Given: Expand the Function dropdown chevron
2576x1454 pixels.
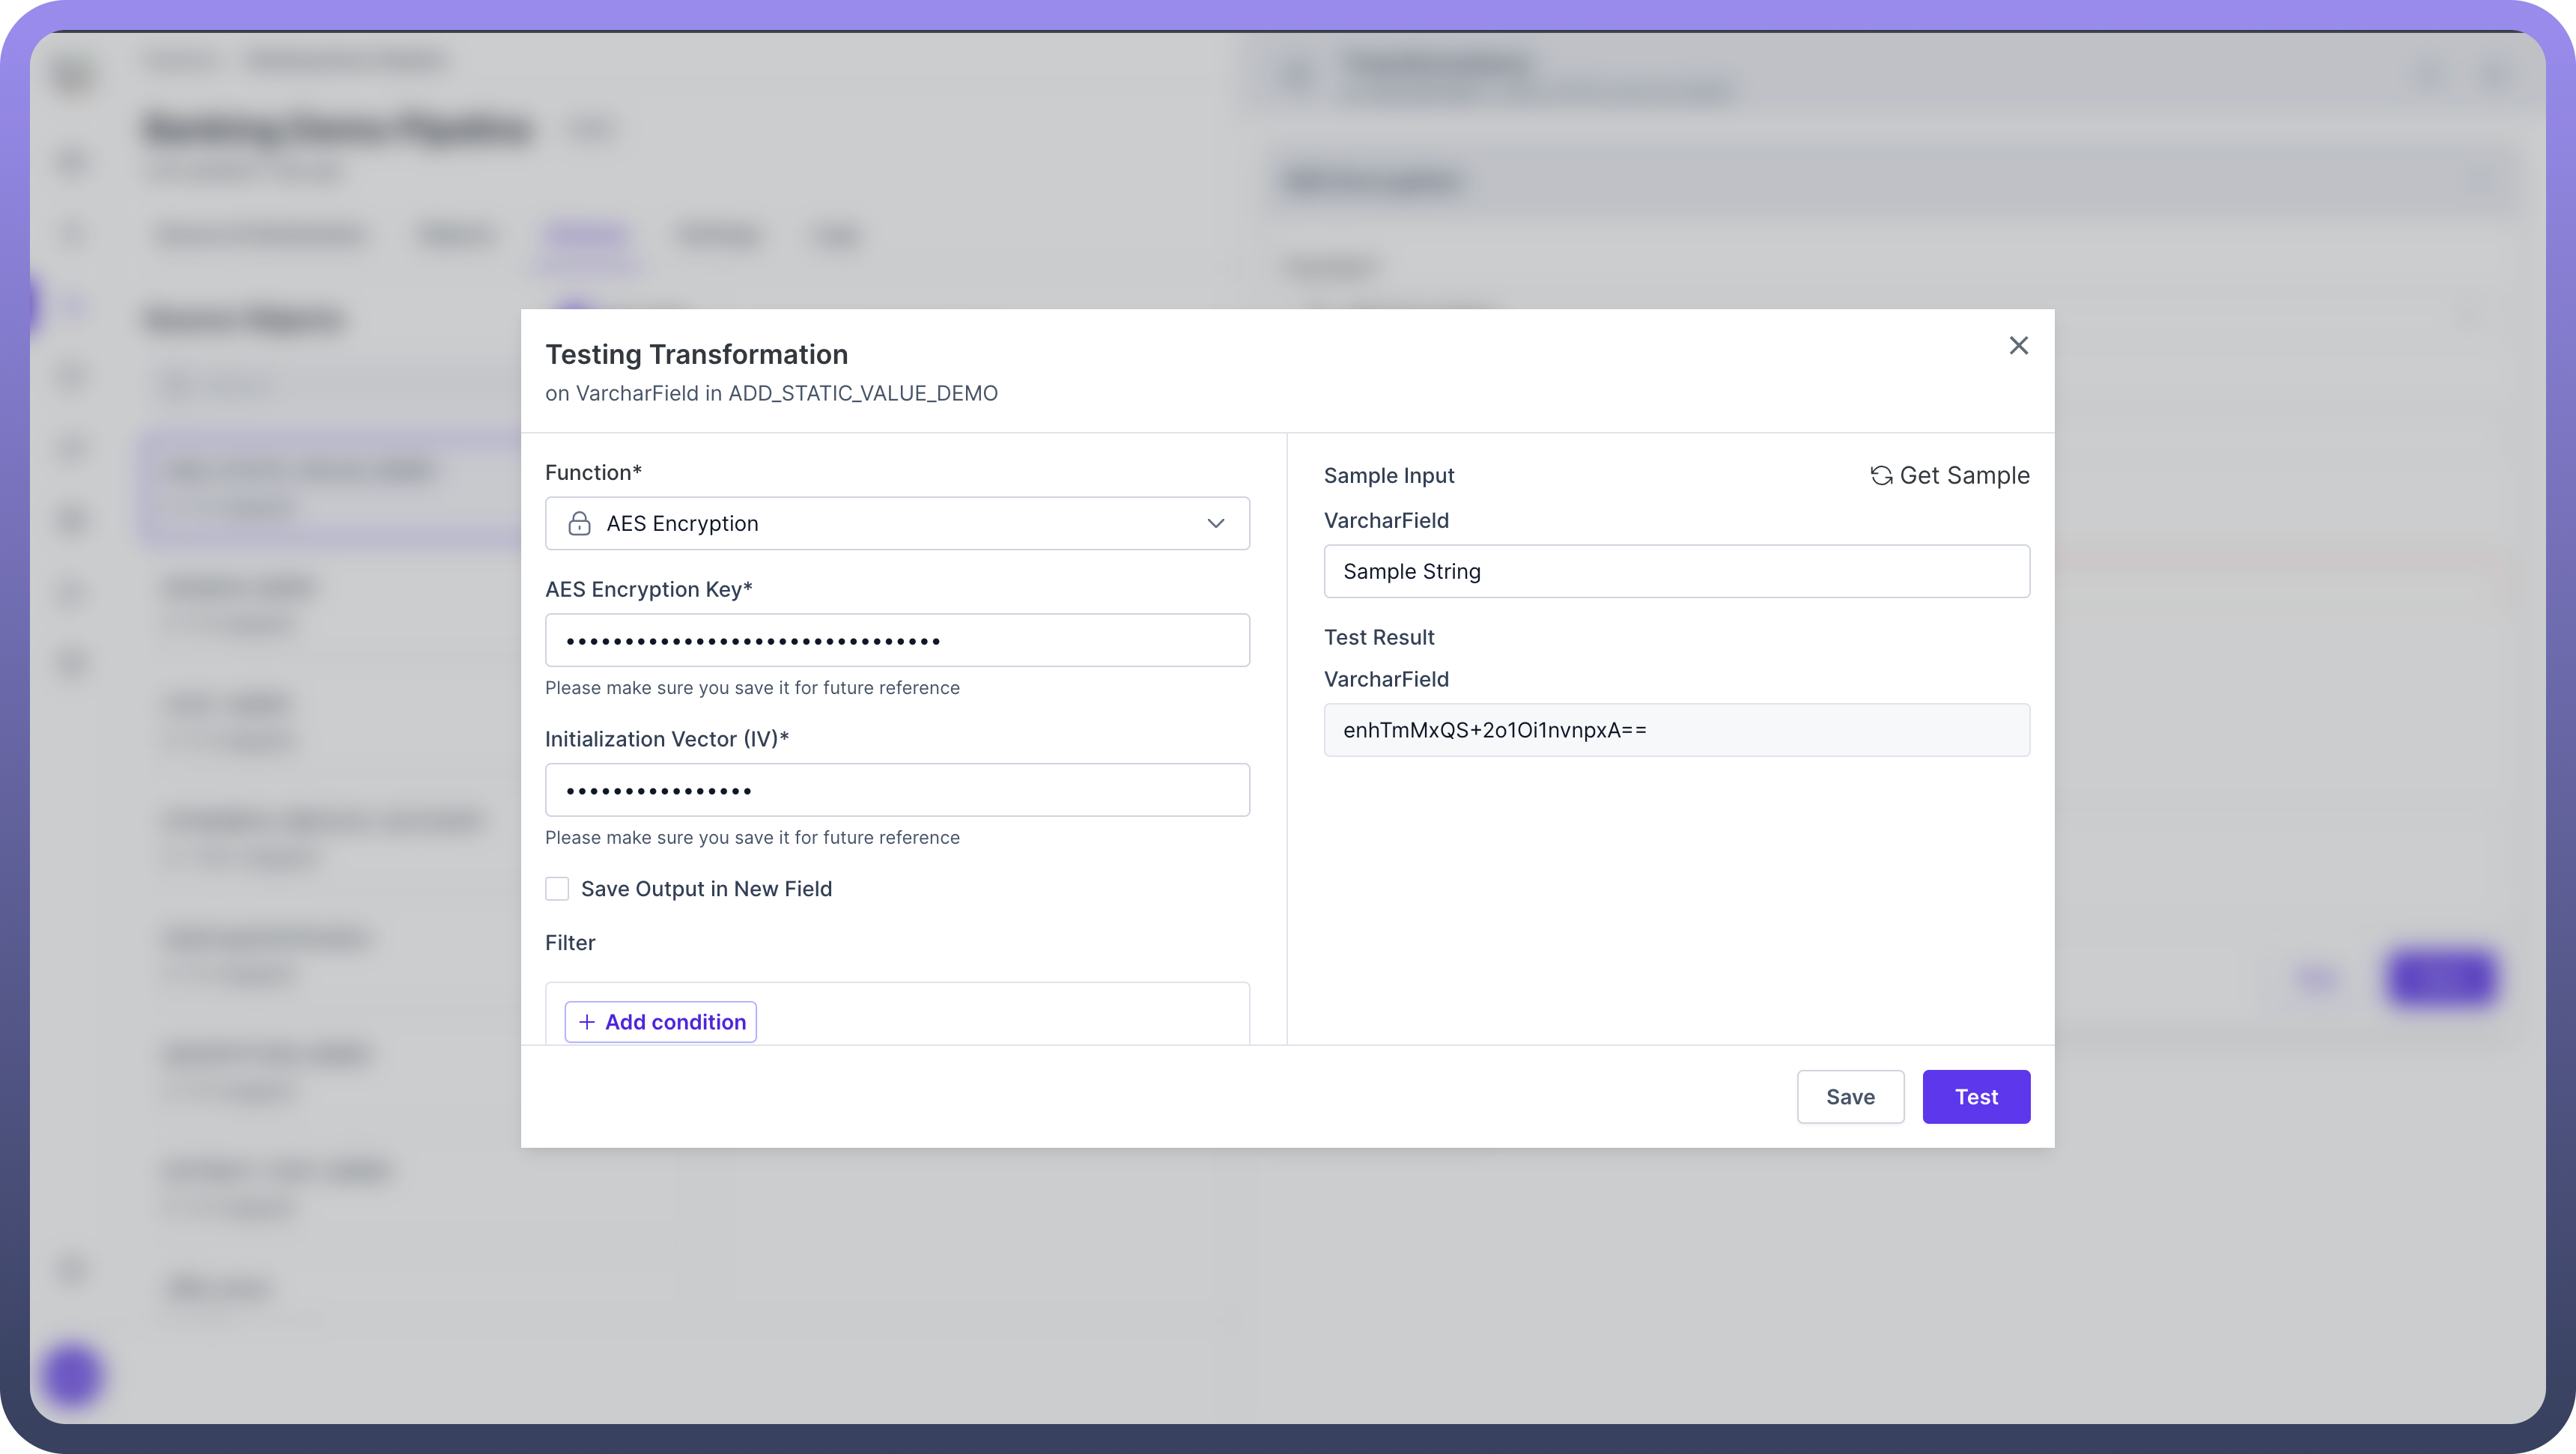Looking at the screenshot, I should [x=1215, y=524].
